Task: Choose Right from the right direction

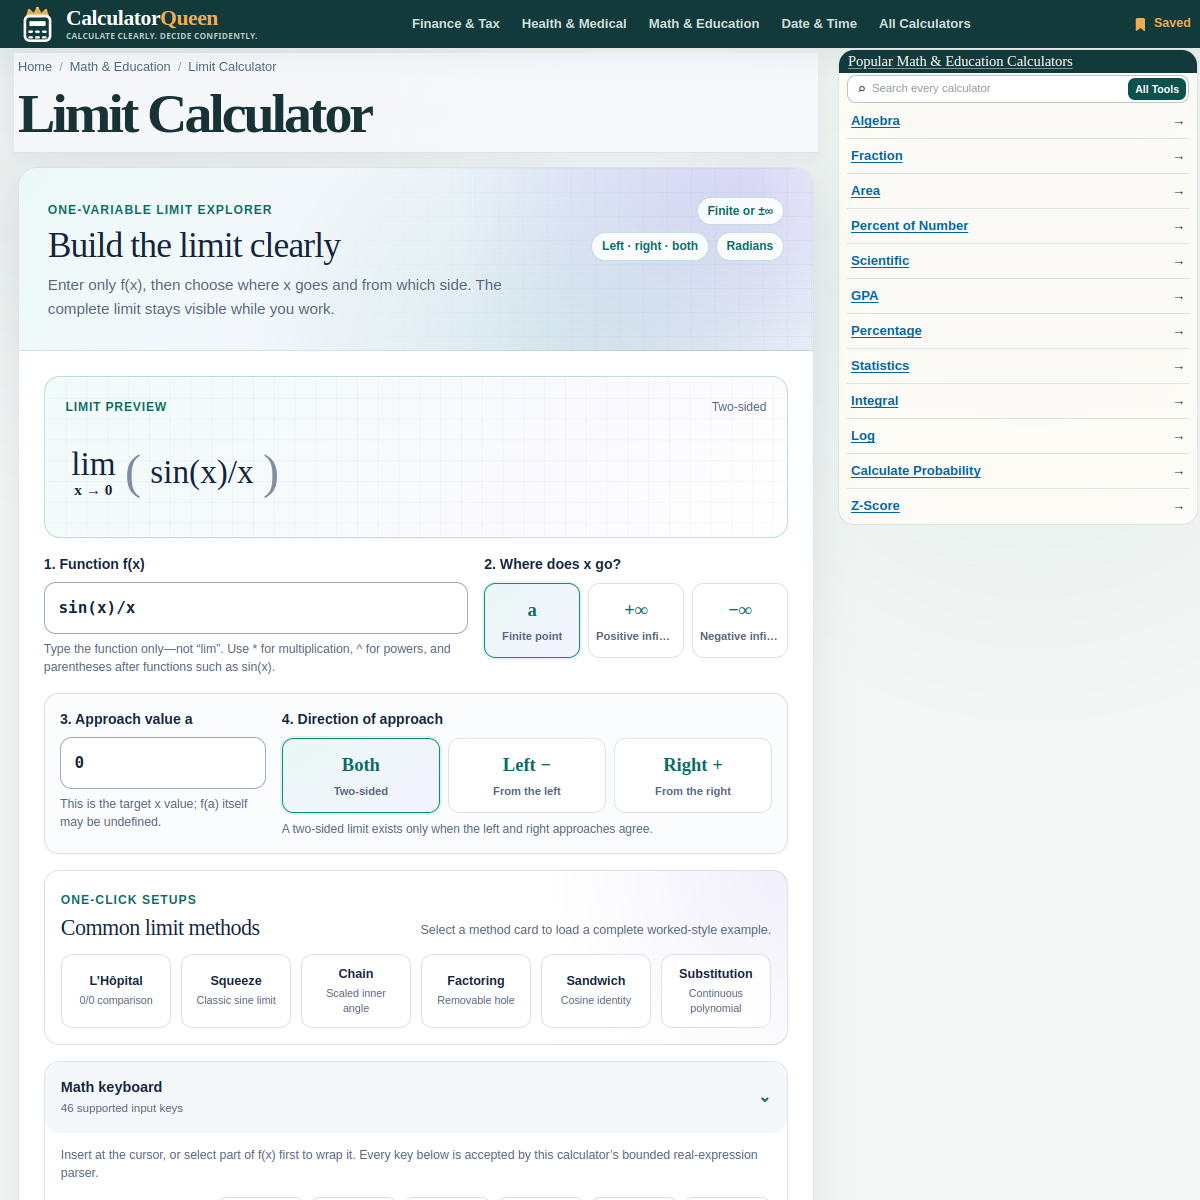Action: 693,775
